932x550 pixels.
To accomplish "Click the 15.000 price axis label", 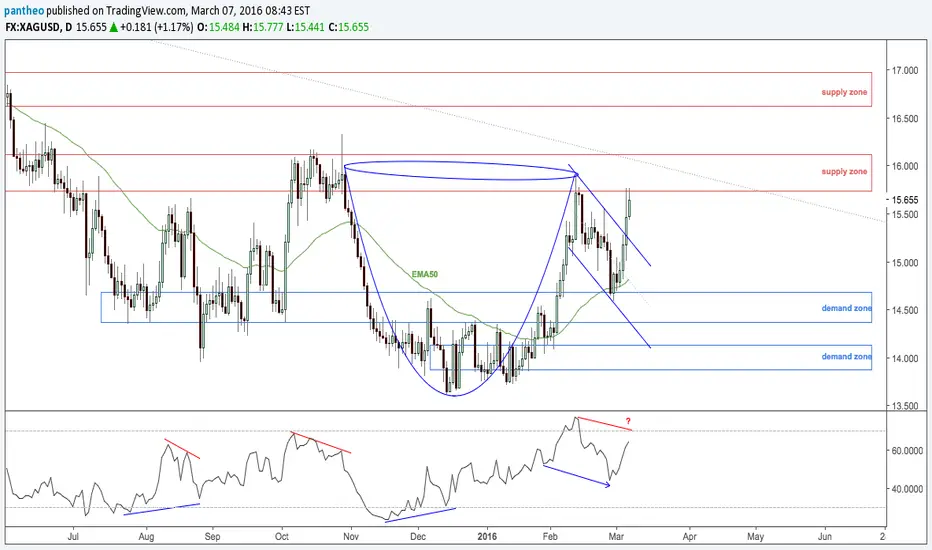I will pos(905,262).
